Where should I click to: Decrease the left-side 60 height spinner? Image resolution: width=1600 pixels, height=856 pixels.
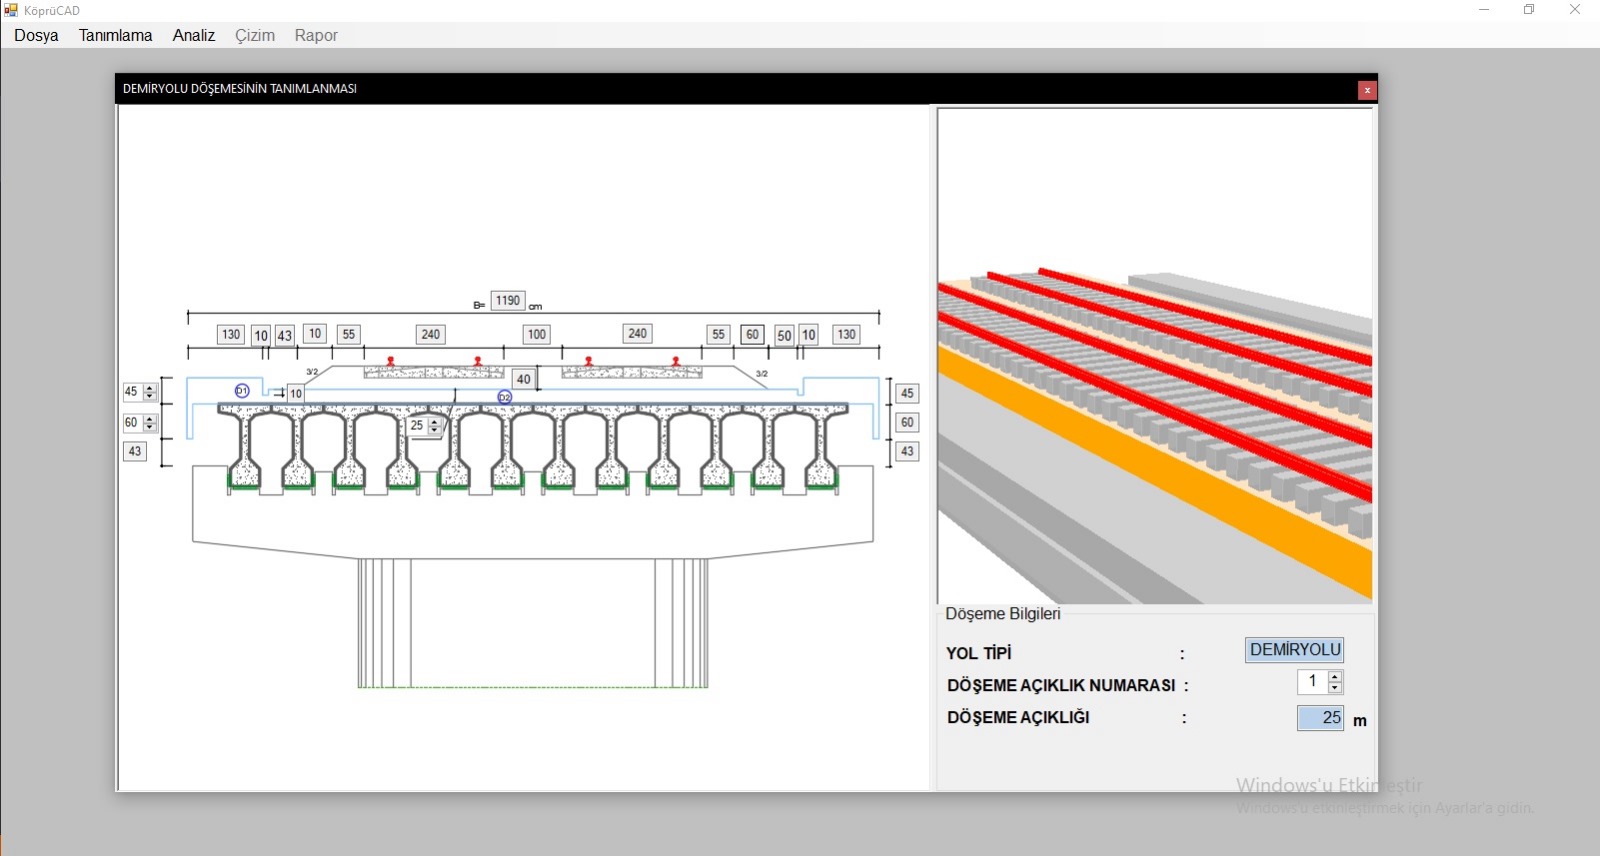click(x=150, y=427)
